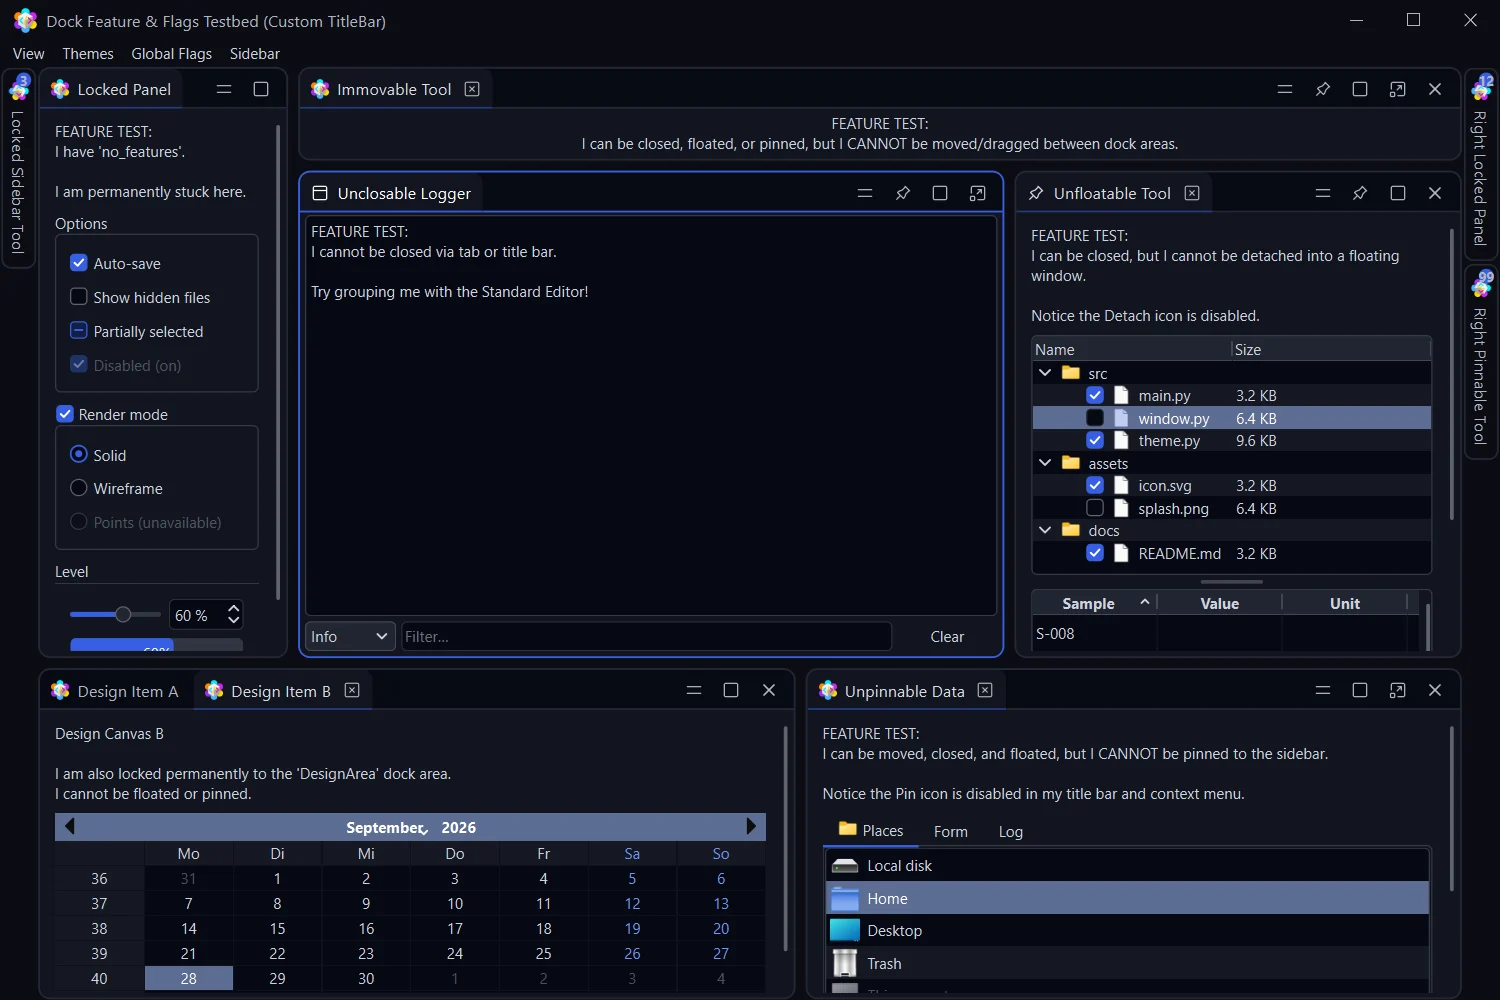Go to the previous calendar month
This screenshot has height=1000, width=1500.
[x=69, y=826]
